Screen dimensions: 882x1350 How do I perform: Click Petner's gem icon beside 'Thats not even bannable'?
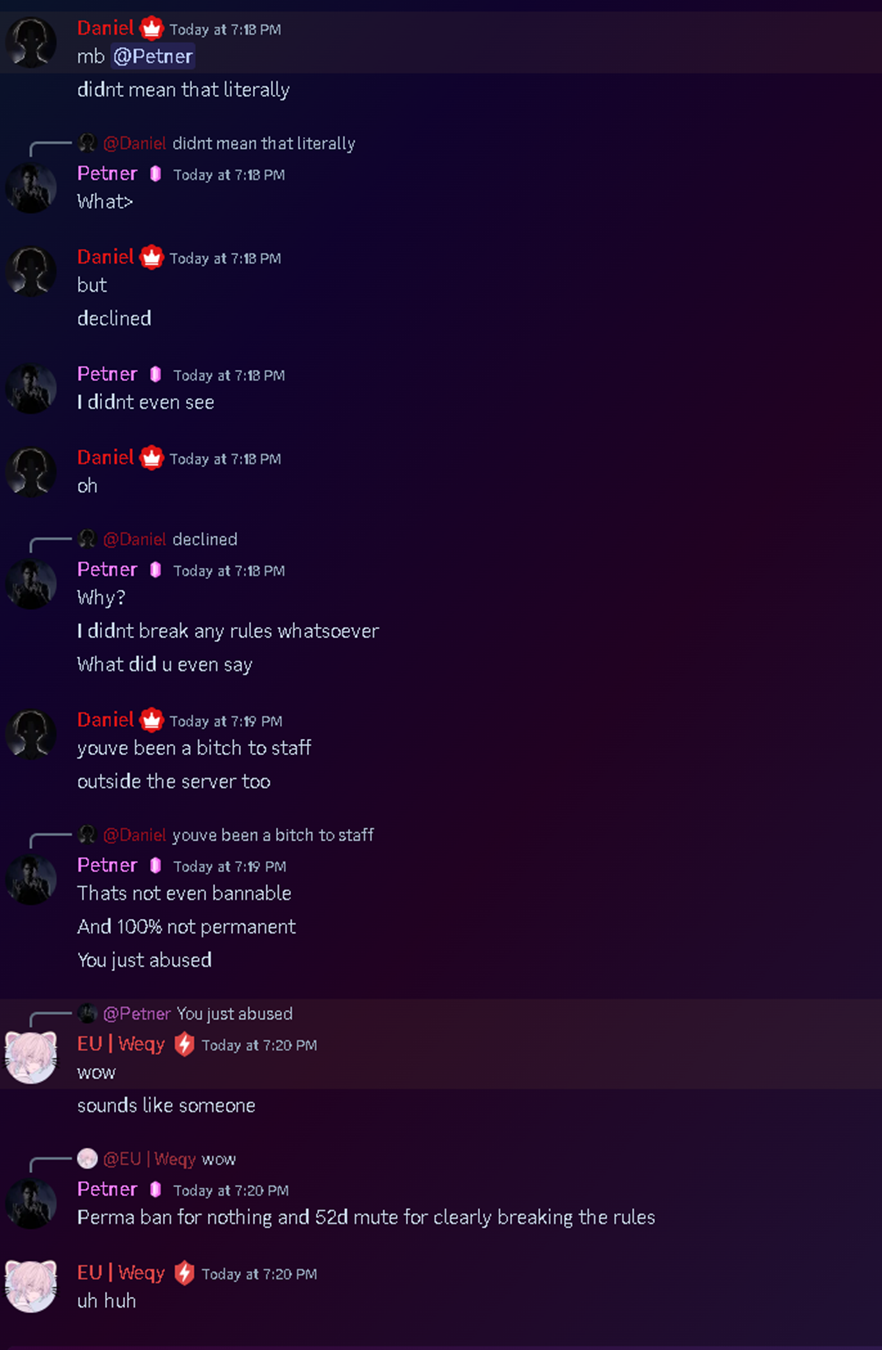pos(155,866)
